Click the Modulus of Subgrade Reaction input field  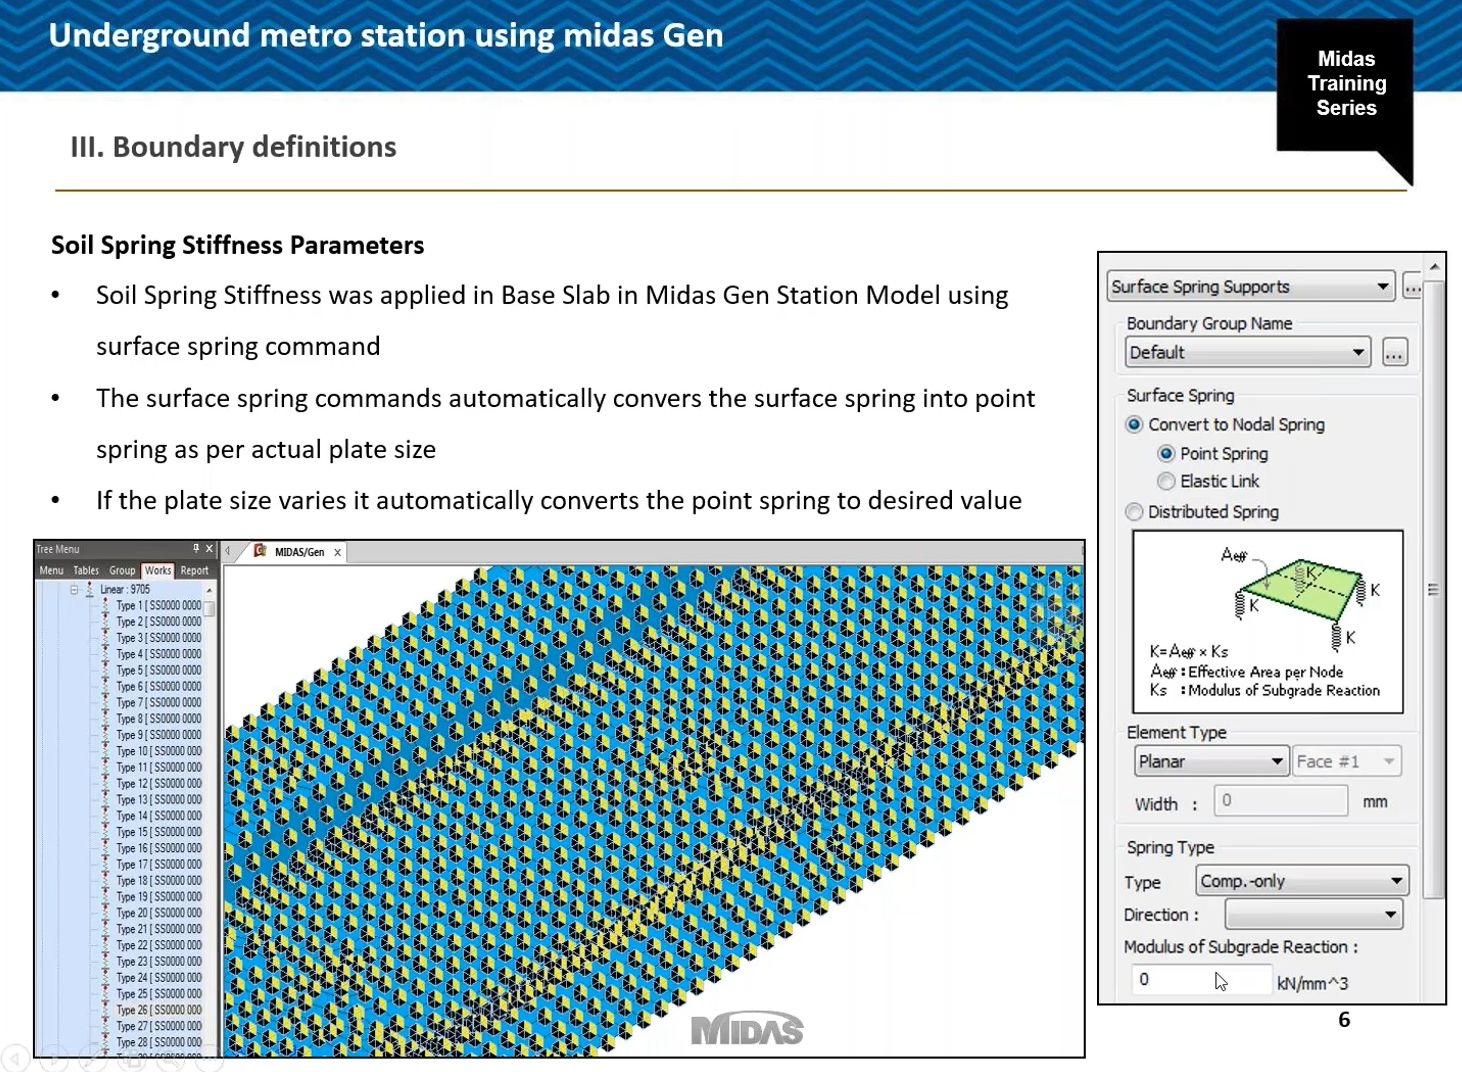pyautogui.click(x=1200, y=979)
